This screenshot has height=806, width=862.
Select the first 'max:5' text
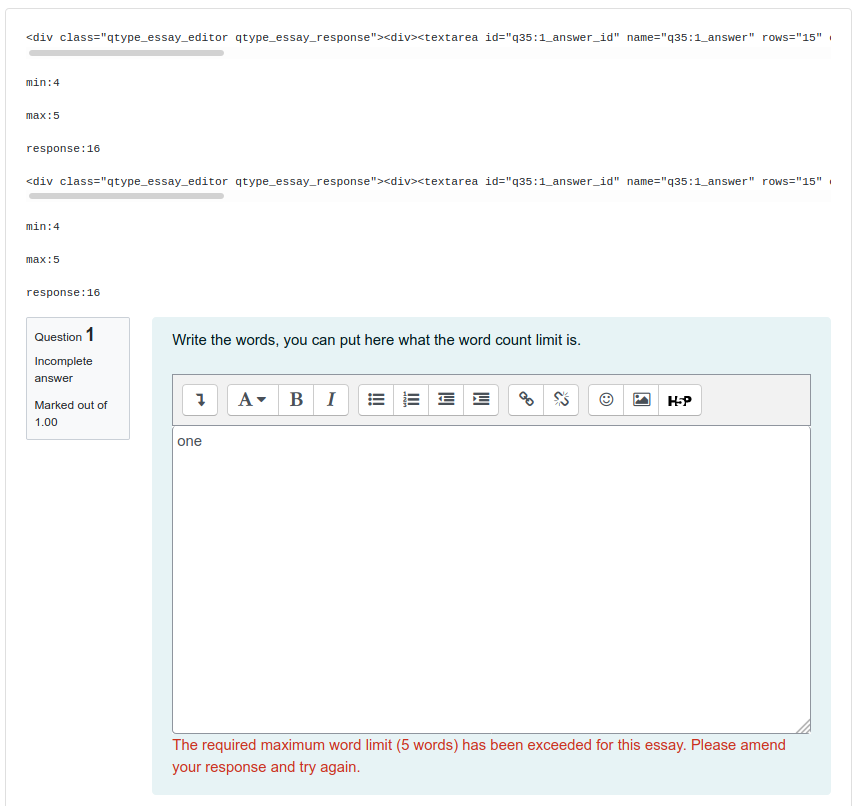(43, 116)
